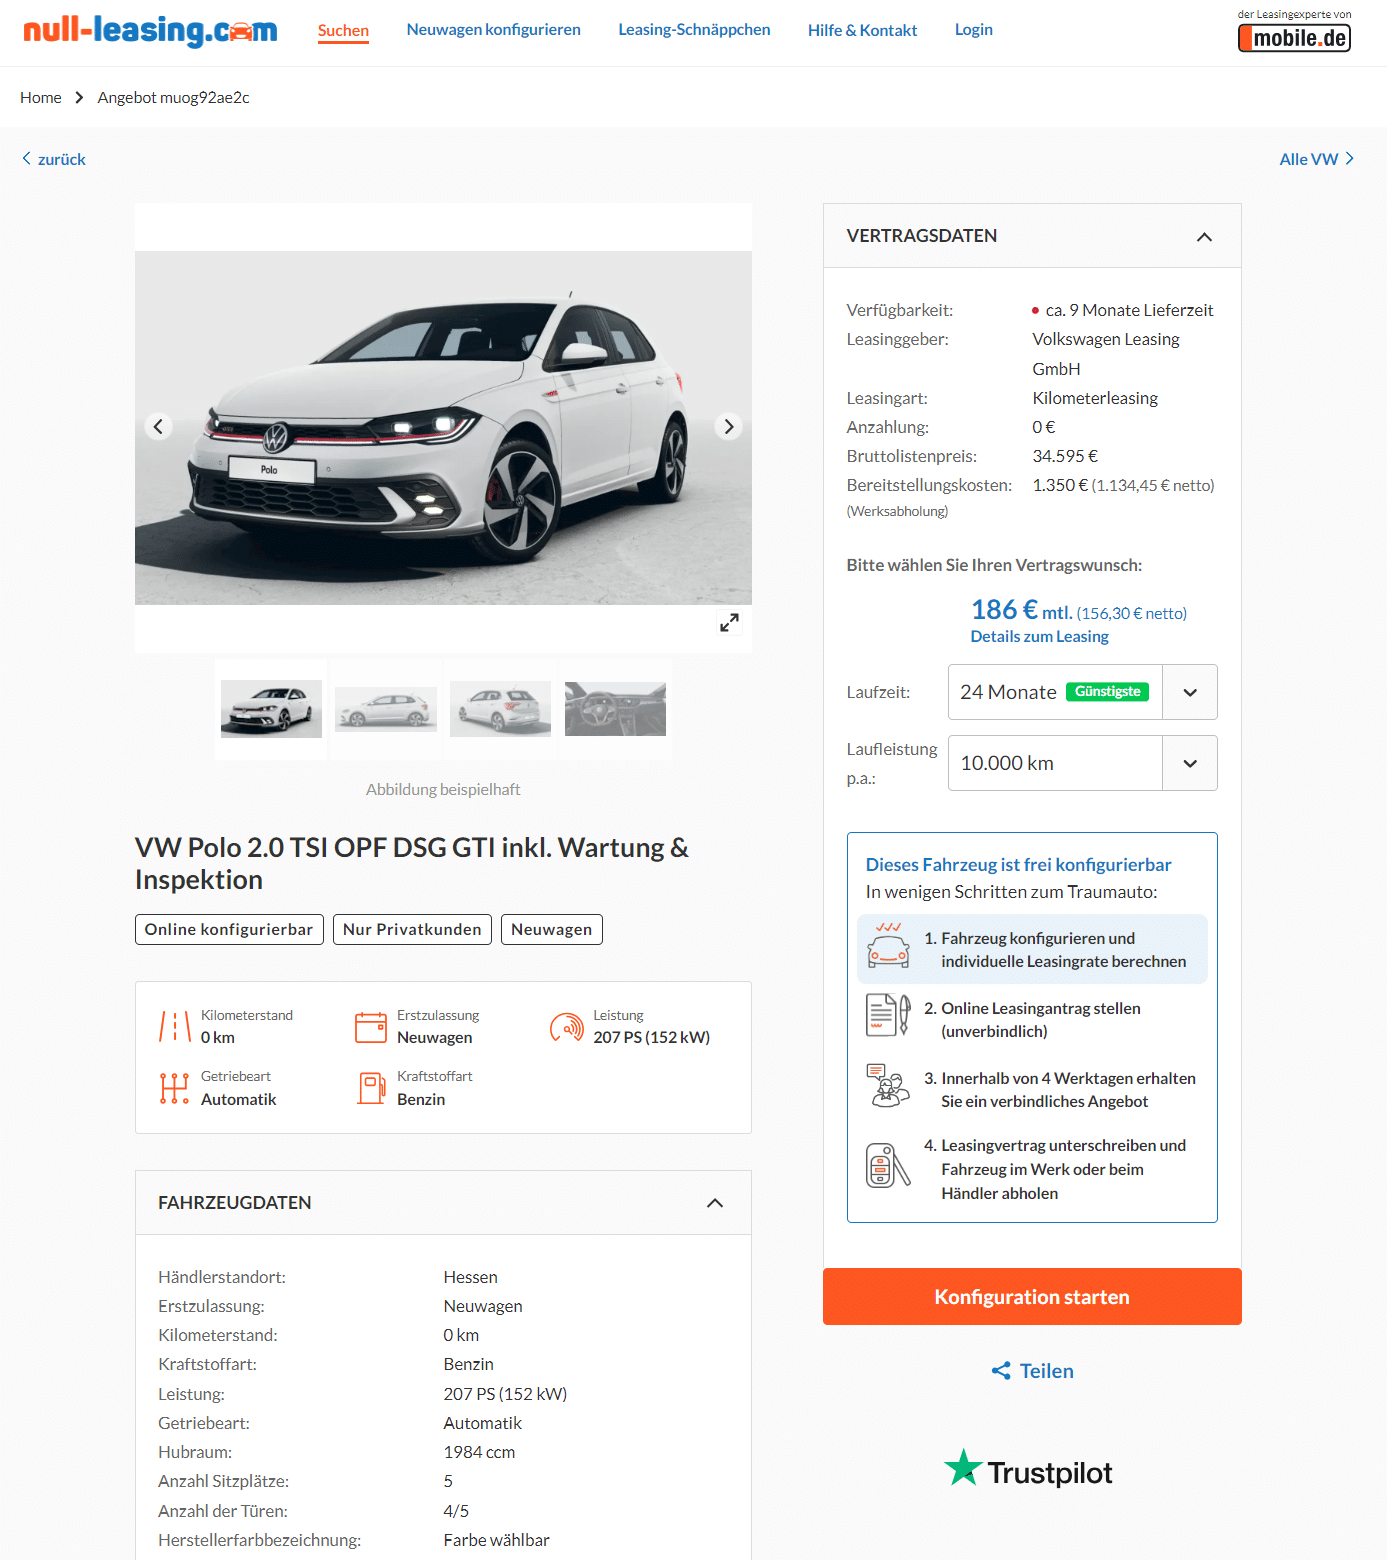
Task: Click the Teilen share link
Action: point(1032,1371)
